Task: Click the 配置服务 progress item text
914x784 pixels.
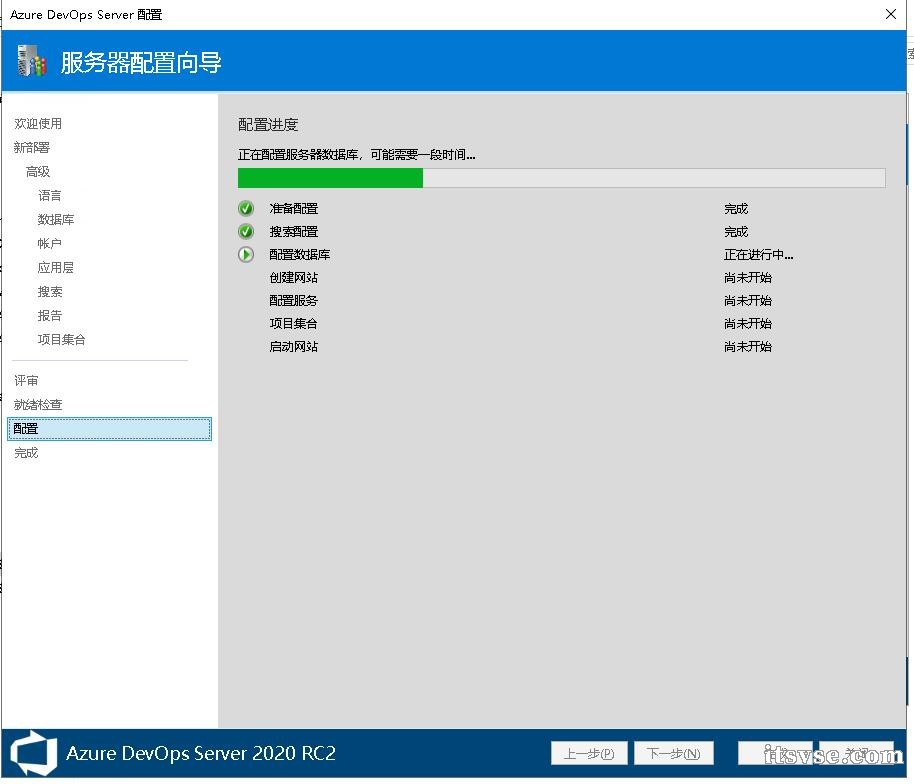Action: pyautogui.click(x=294, y=301)
